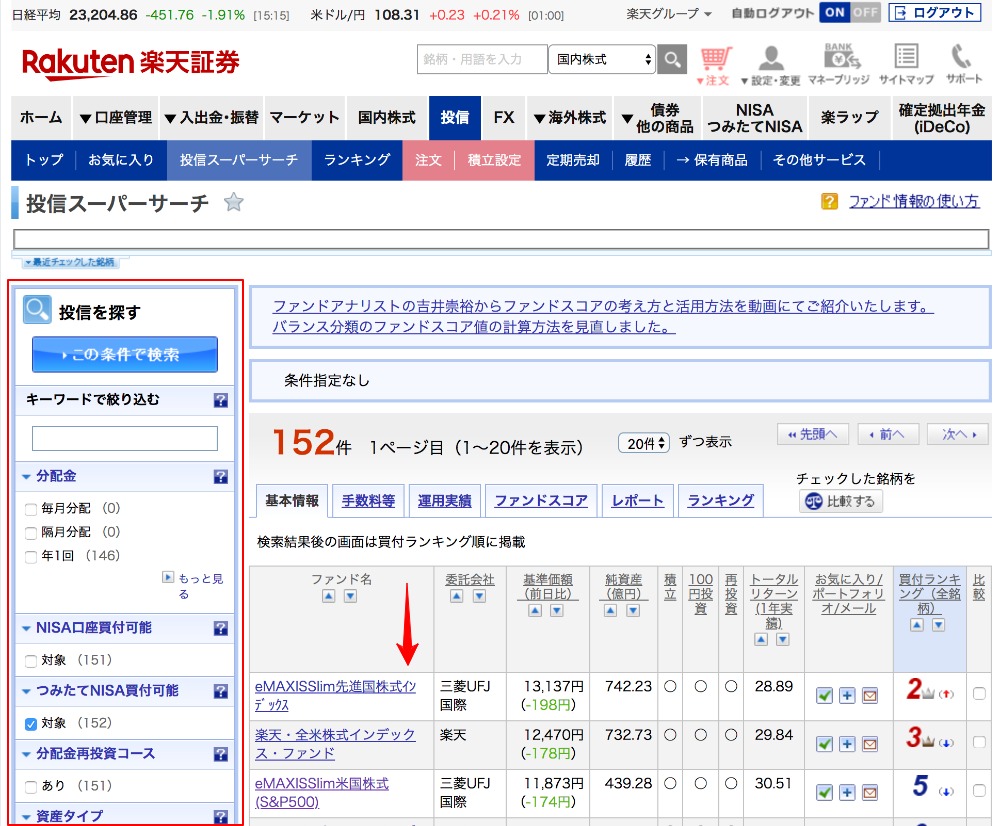This screenshot has height=826, width=1000.
Task: Click the help icon for つみたてNISA買付可能
Action: 221,691
